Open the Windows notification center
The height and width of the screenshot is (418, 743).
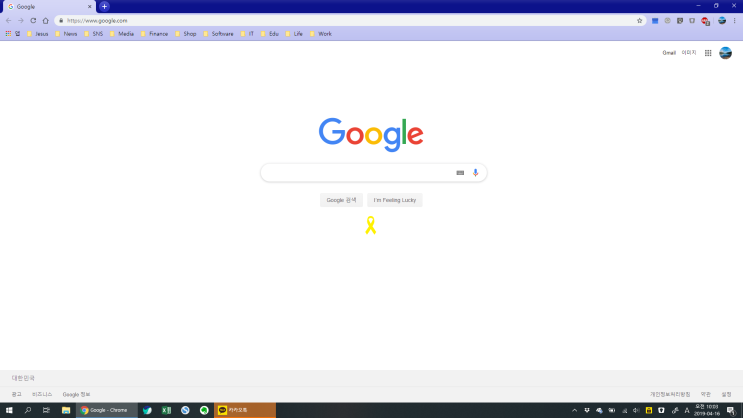(731, 410)
